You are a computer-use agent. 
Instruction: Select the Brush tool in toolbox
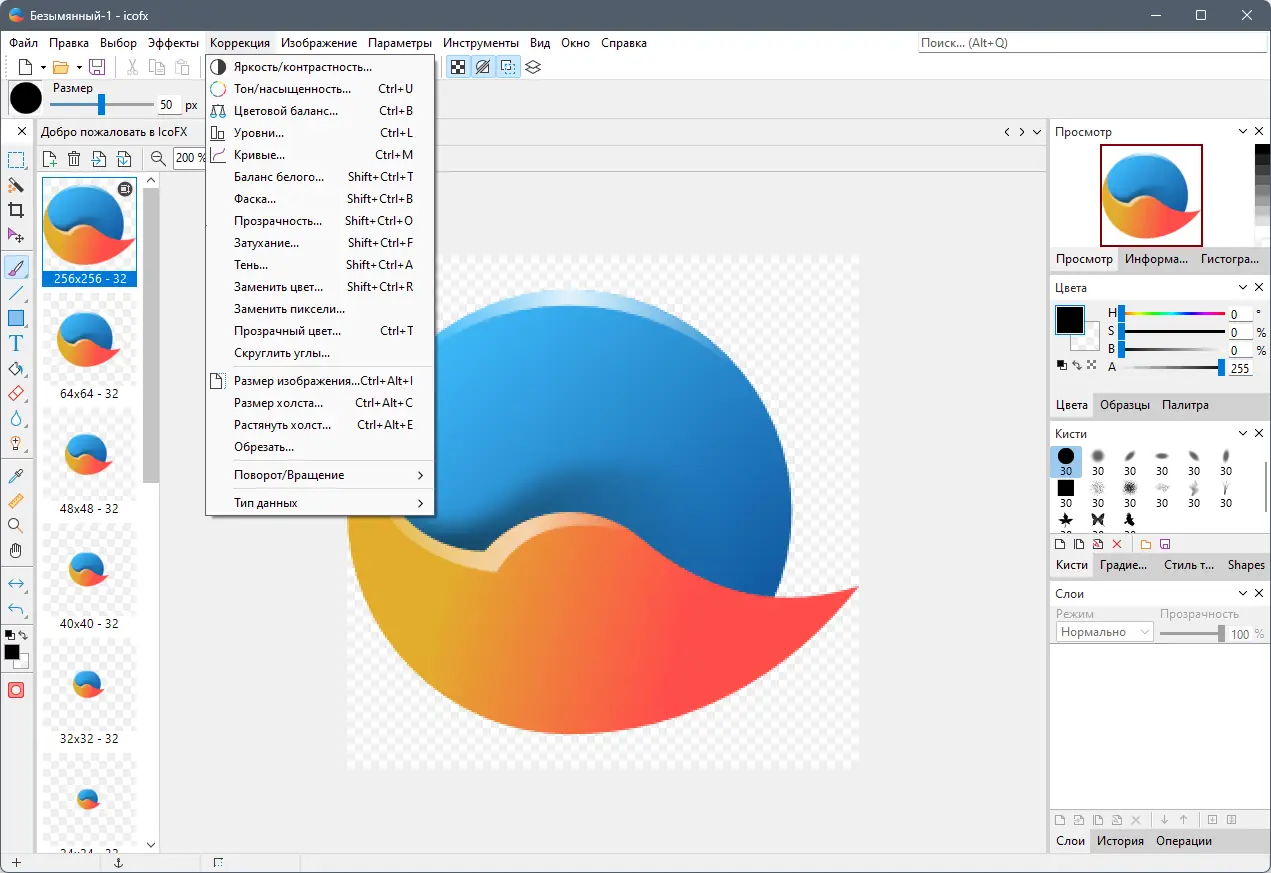[16, 268]
